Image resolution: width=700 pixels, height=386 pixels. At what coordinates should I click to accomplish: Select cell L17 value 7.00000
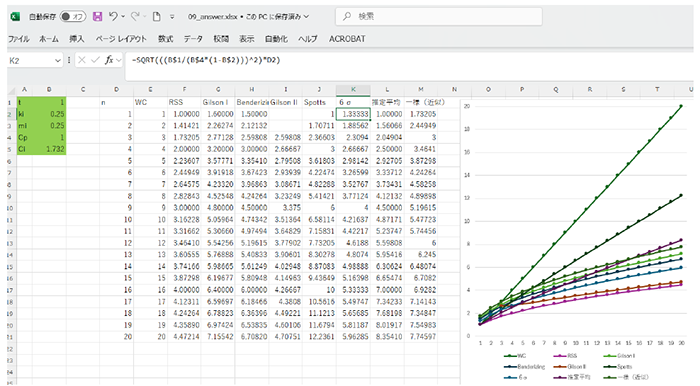coord(387,290)
